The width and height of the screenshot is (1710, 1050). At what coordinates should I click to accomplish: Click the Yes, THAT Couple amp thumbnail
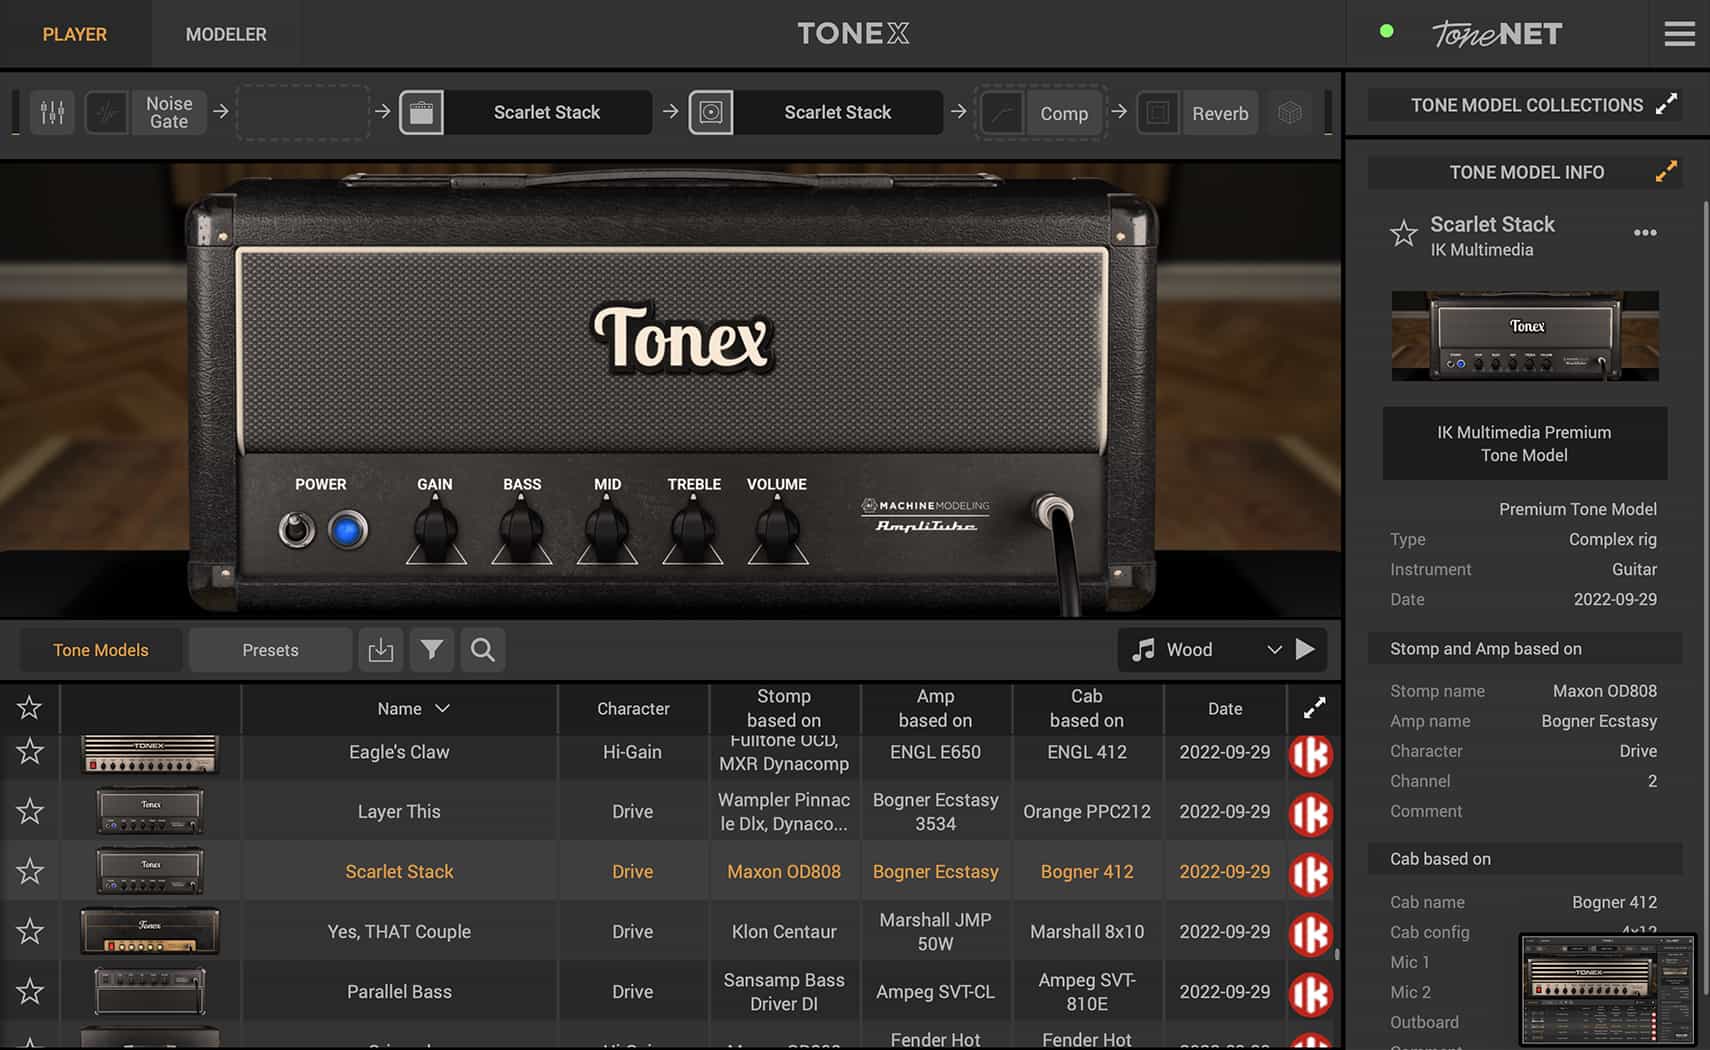coord(150,931)
